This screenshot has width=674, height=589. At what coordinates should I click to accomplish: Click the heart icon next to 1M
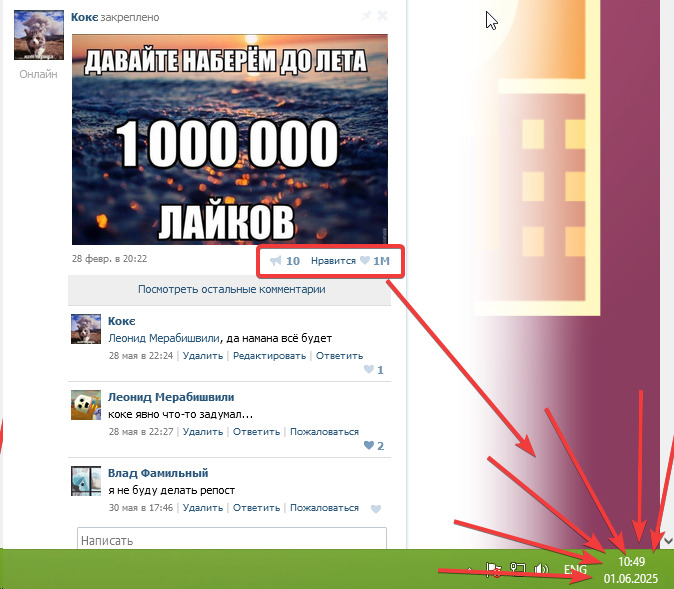coord(365,260)
